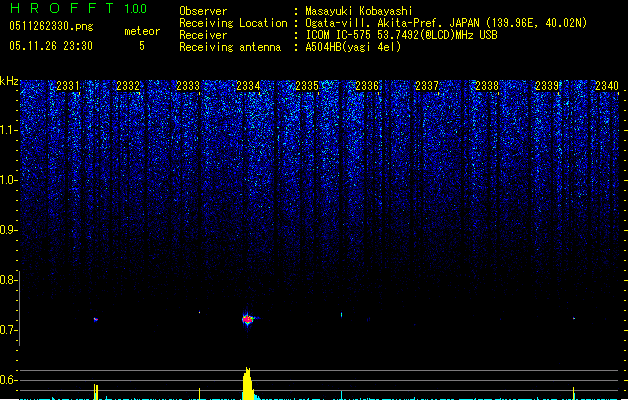
Task: Click the faint echo spot near 2331
Action: pyautogui.click(x=96, y=319)
